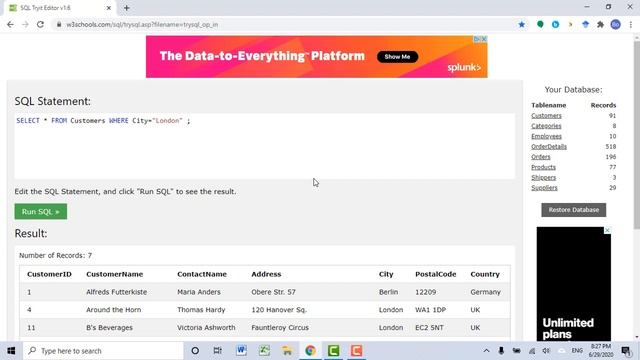Open the green chat extension icon
The height and width of the screenshot is (360, 640).
tap(540, 24)
